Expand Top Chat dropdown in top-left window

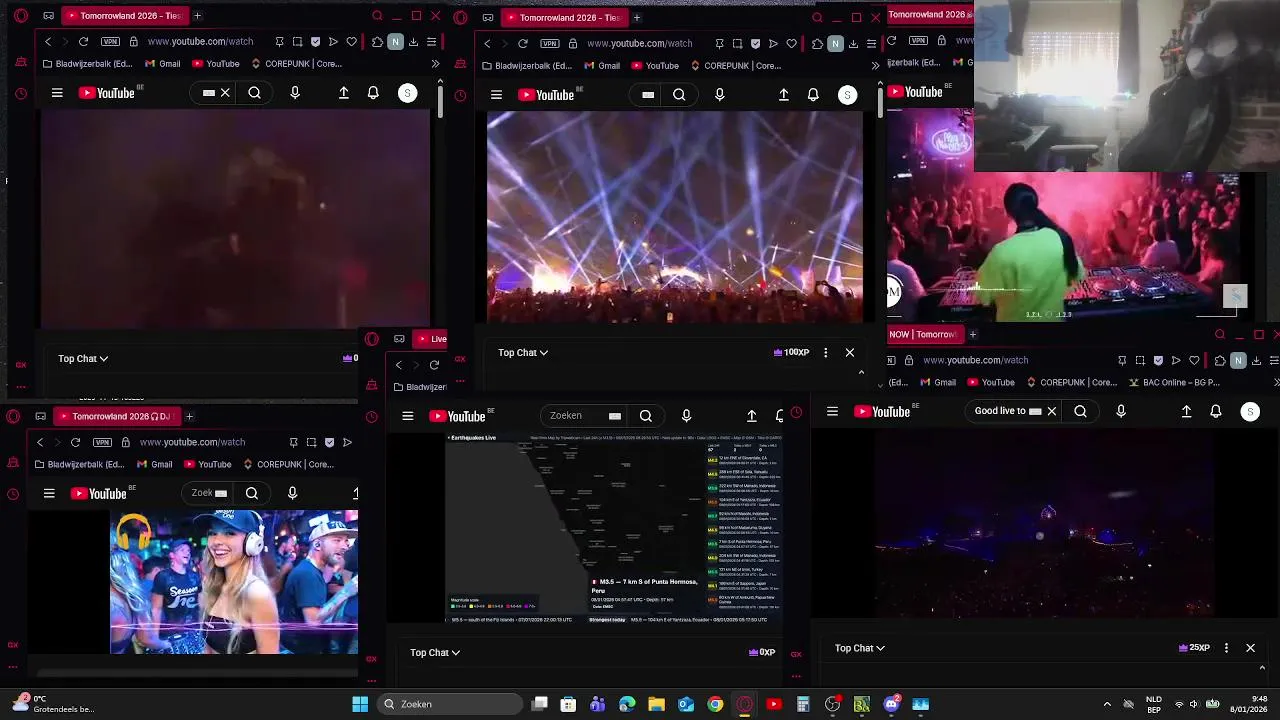point(83,358)
